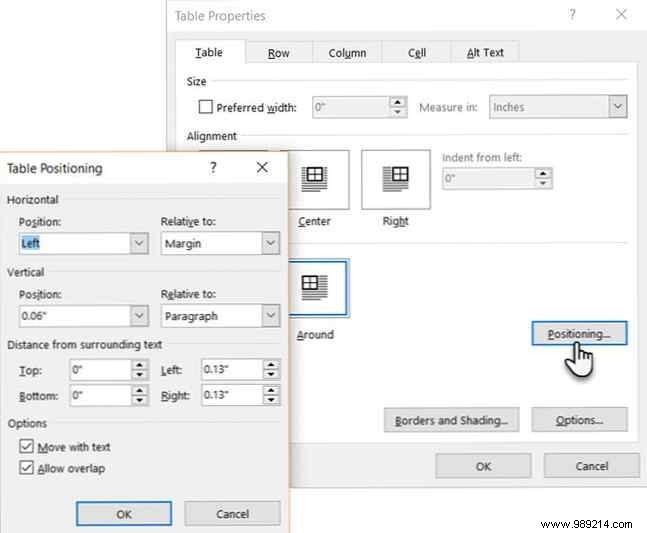Image resolution: width=647 pixels, height=533 pixels.
Task: Click Horizontal Position field showing Left
Action: (75, 243)
